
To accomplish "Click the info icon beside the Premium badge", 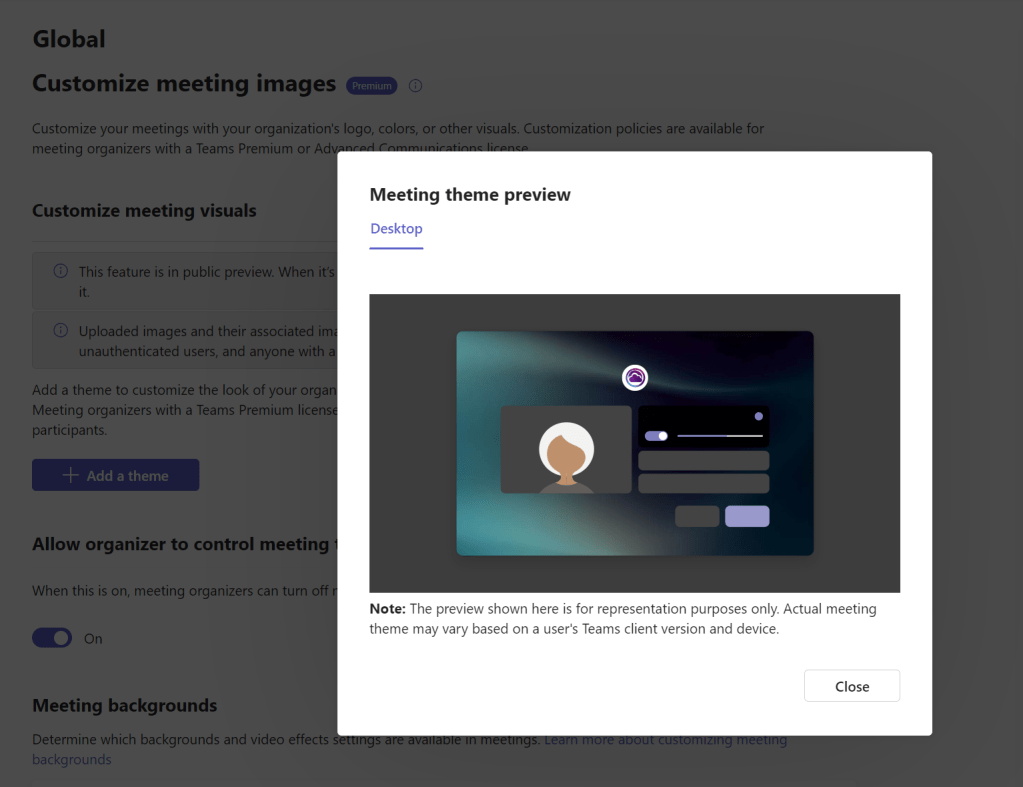I will click(415, 86).
